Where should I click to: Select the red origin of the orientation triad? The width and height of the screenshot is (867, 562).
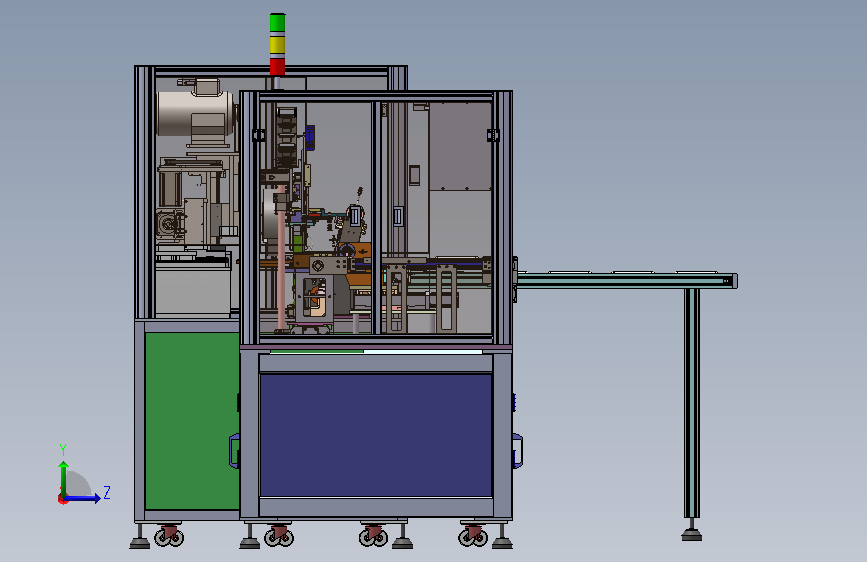[x=62, y=499]
